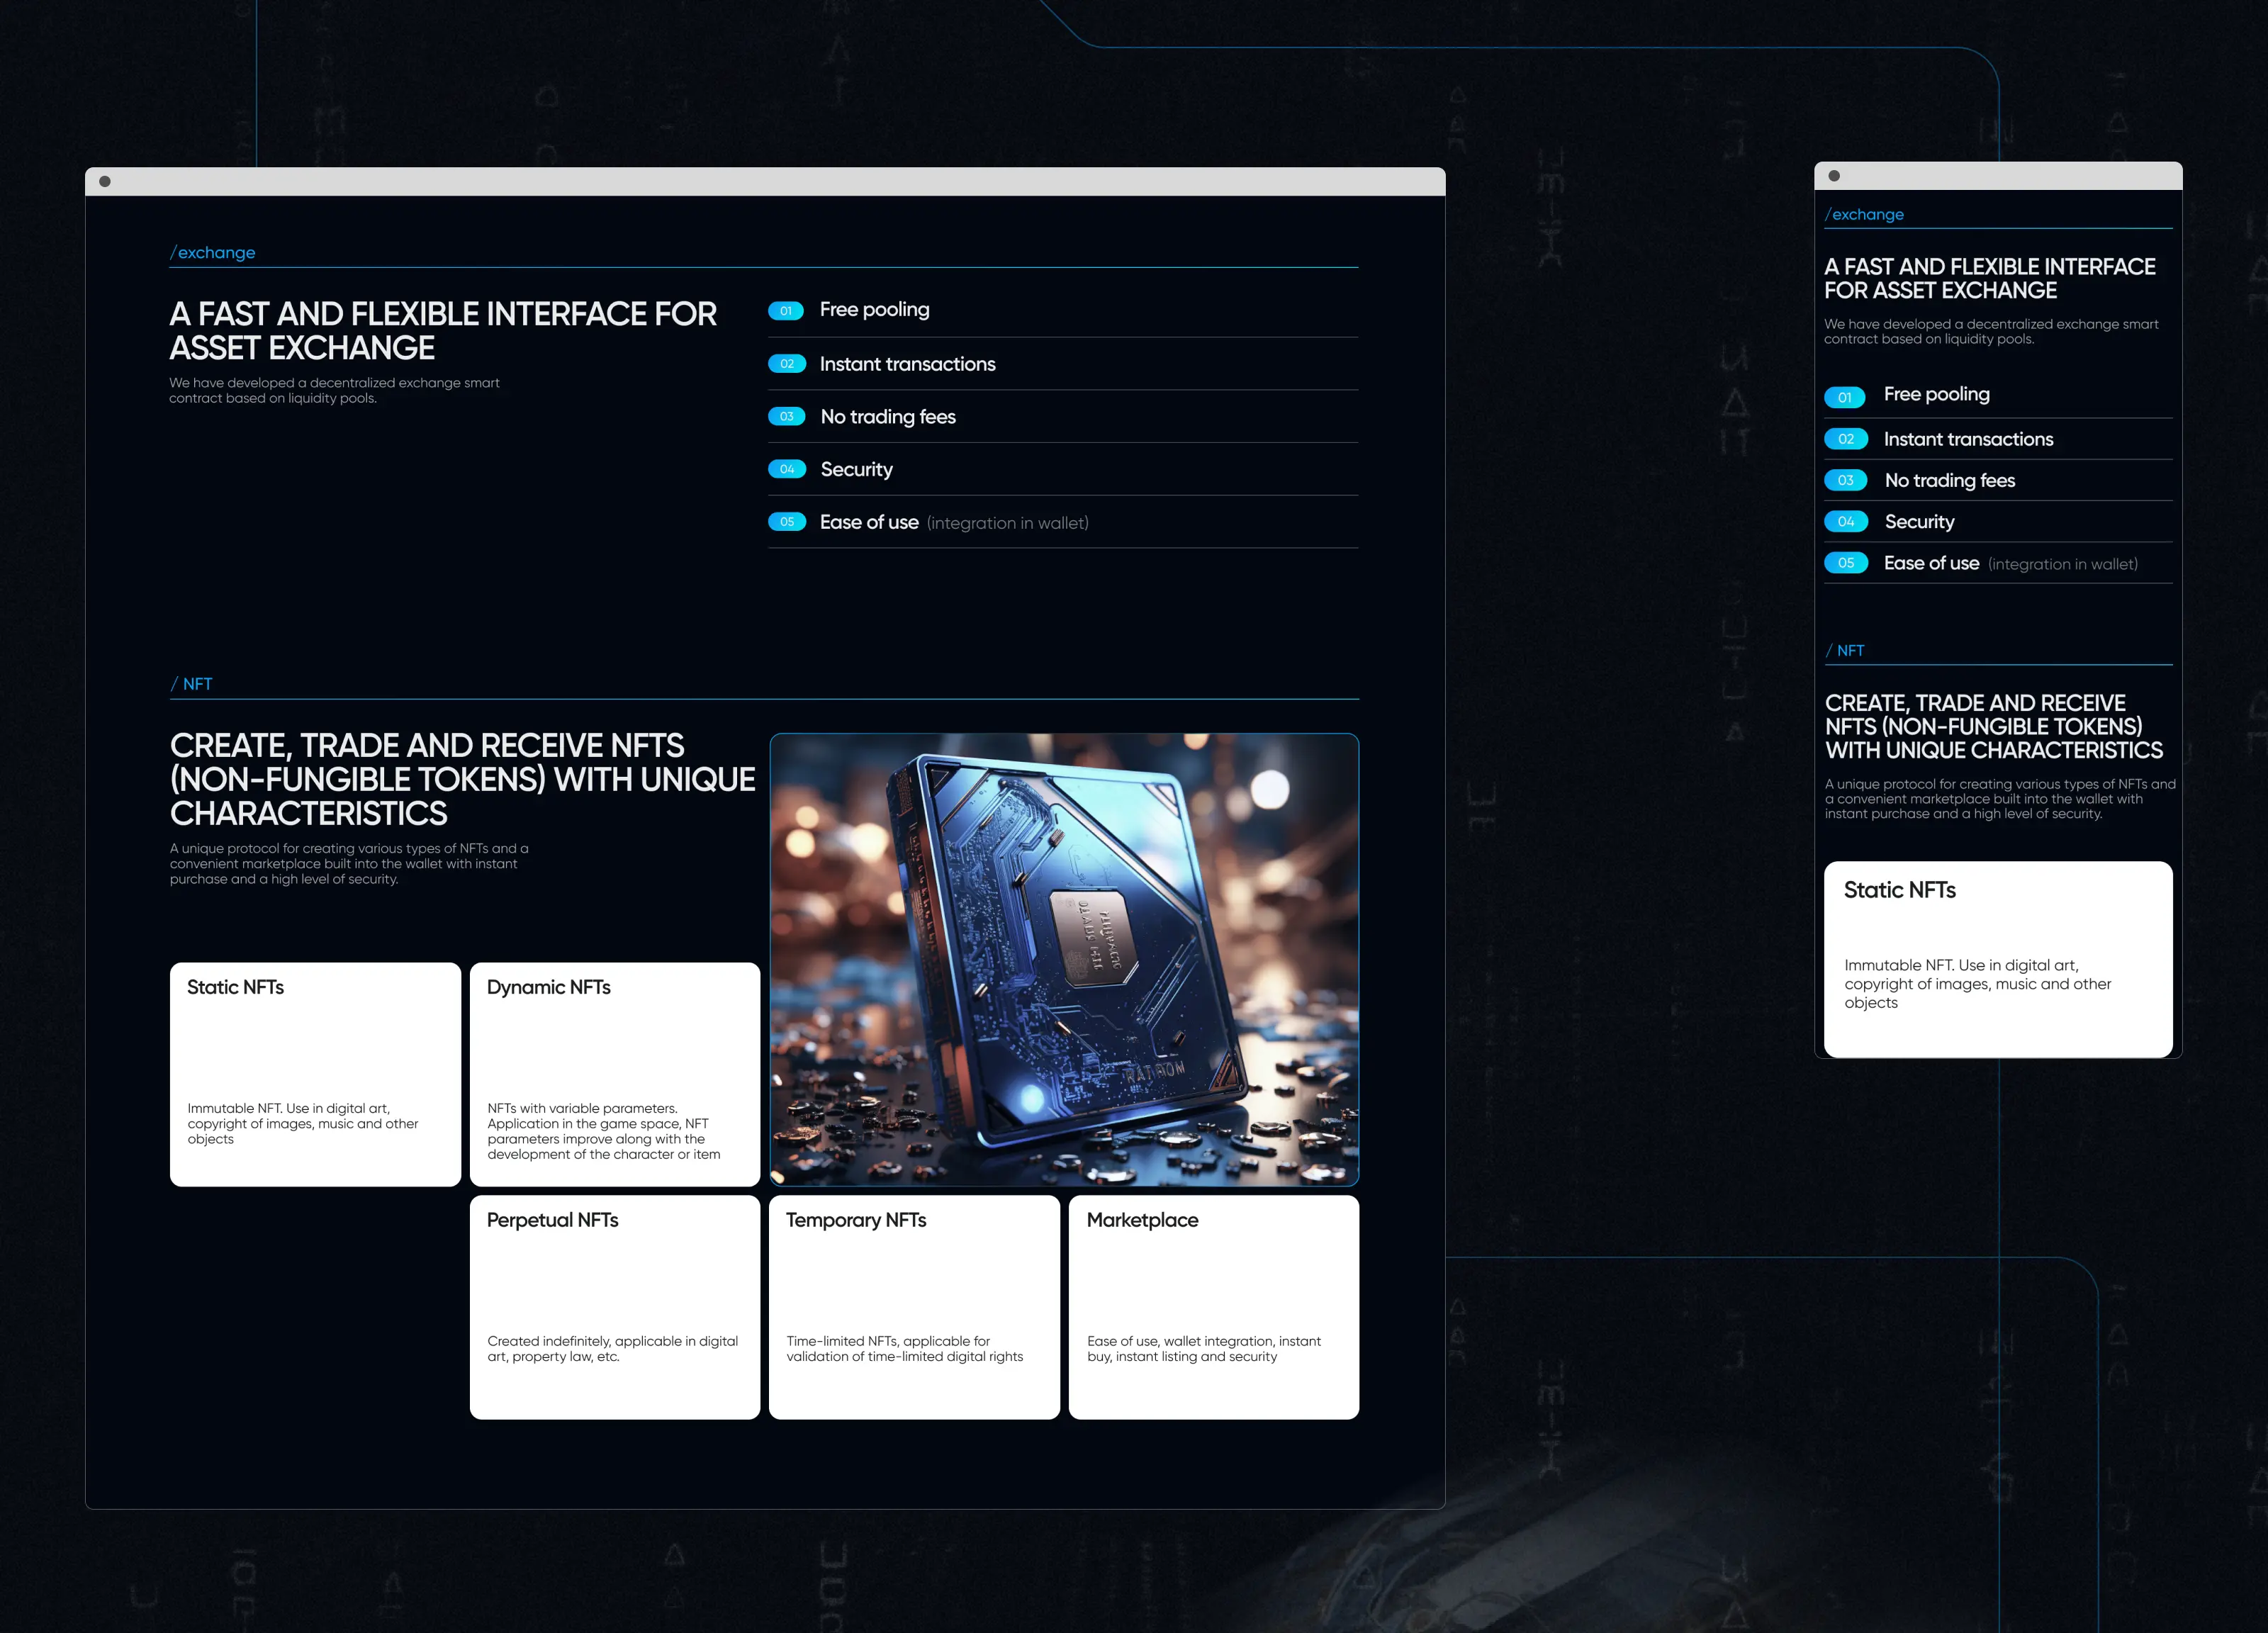The image size is (2268, 1633).
Task: Open the /exchange section label in desktop view
Action: 213,253
